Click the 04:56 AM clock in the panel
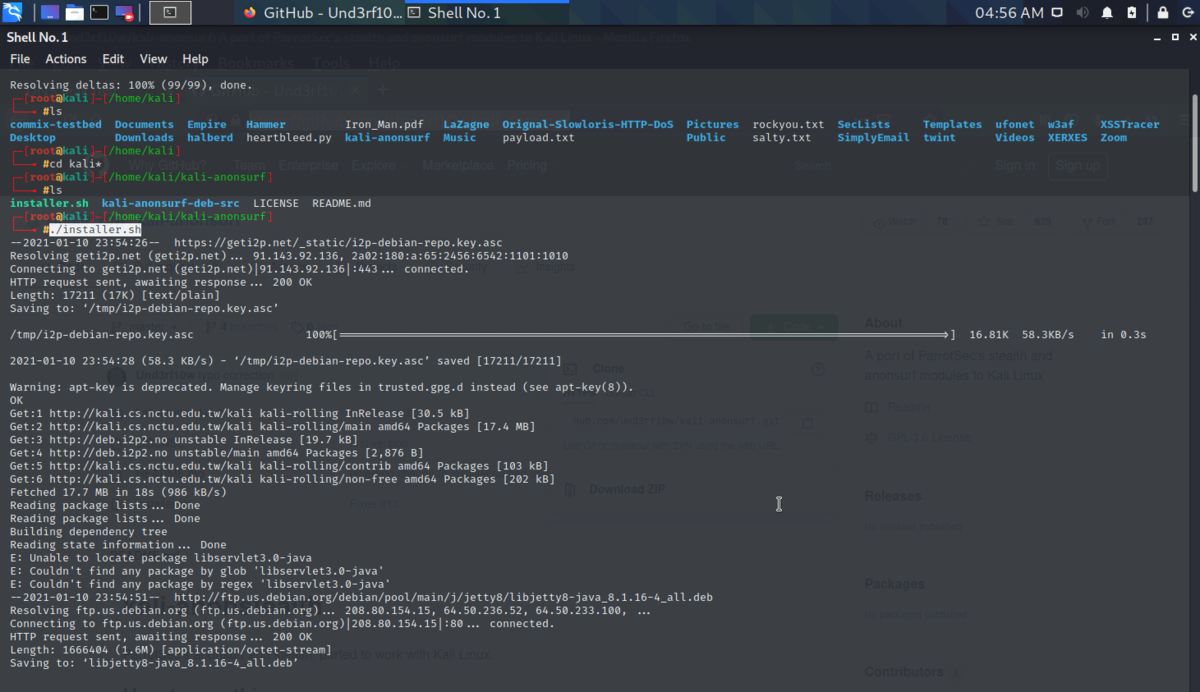The width and height of the screenshot is (1200, 692). 1009,13
